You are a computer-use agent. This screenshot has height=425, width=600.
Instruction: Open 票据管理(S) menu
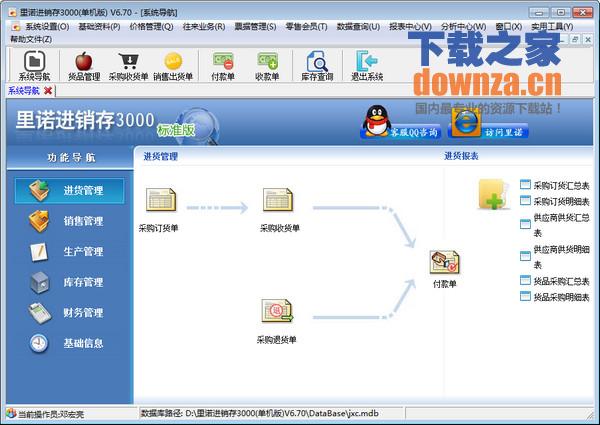click(x=255, y=26)
